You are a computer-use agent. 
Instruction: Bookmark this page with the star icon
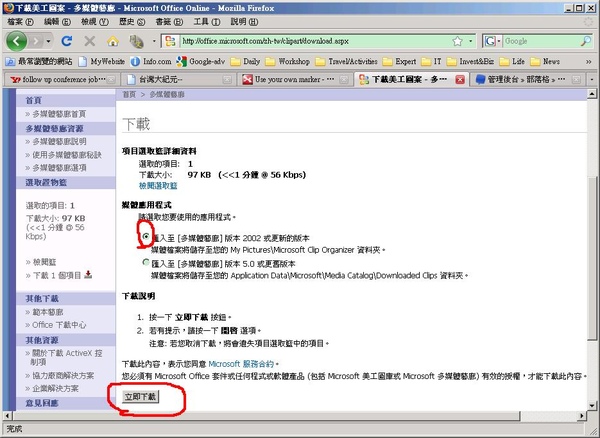[457, 41]
